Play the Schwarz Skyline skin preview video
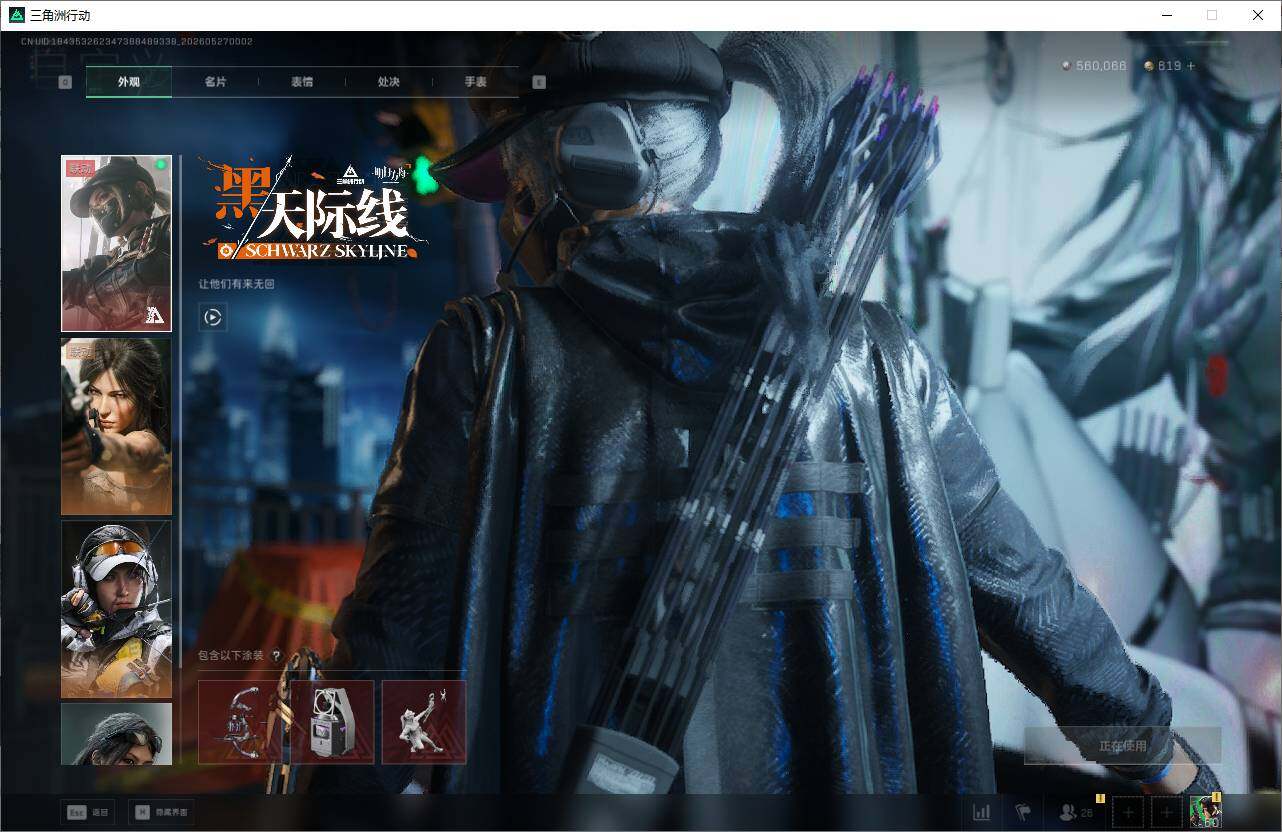Viewport: 1282px width, 832px height. (213, 317)
